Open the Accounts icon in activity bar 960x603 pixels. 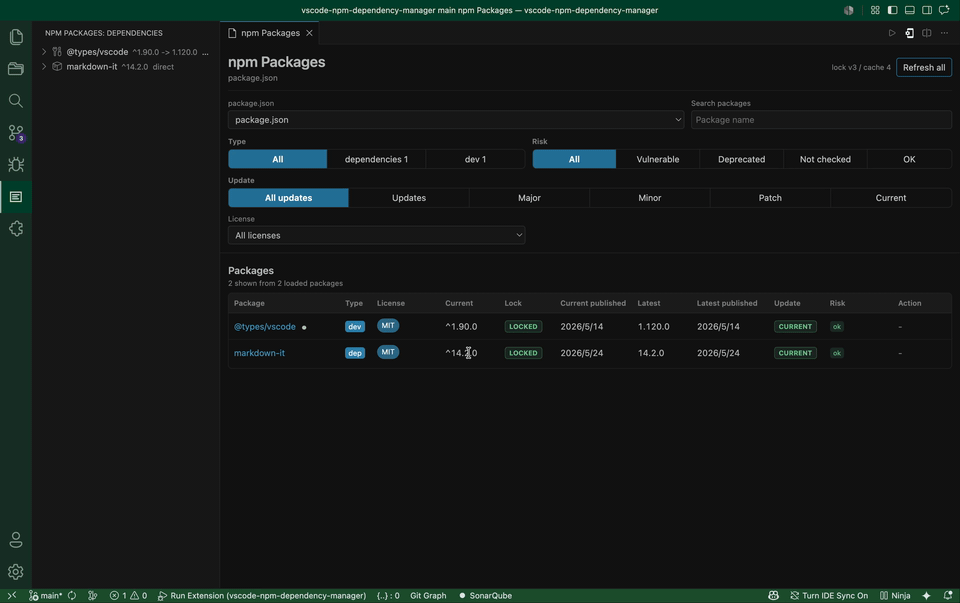point(16,540)
